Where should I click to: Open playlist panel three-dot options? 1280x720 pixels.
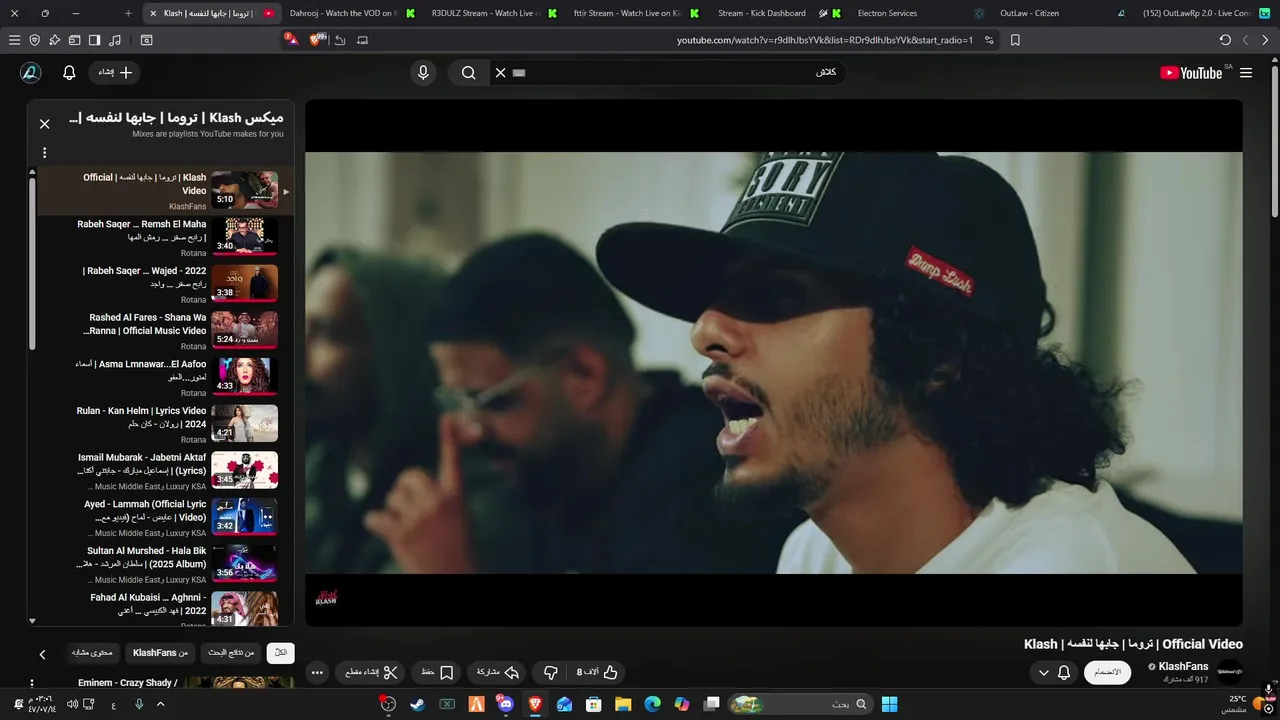tap(44, 153)
